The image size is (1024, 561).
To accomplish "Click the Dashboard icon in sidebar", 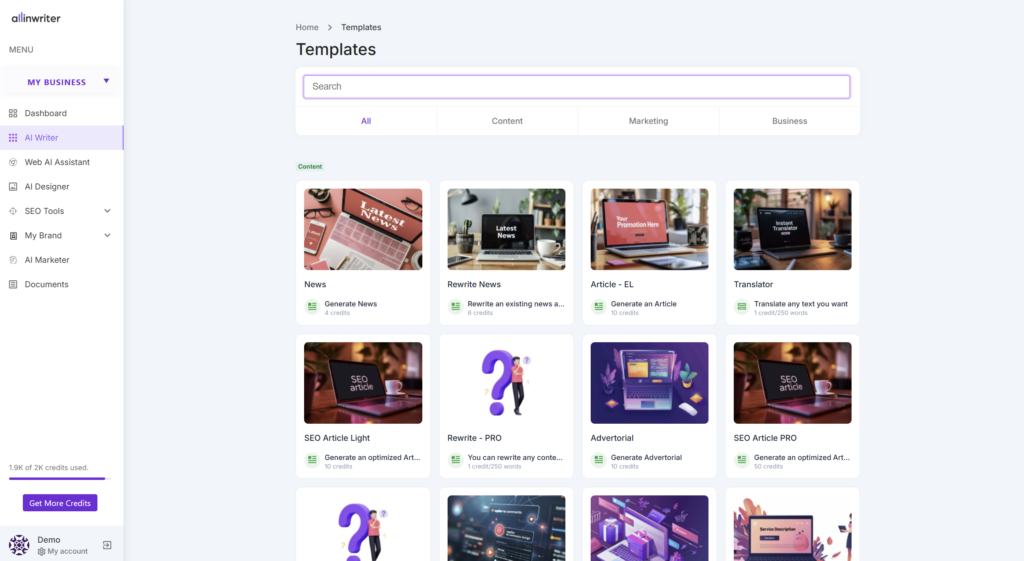I will tap(13, 113).
